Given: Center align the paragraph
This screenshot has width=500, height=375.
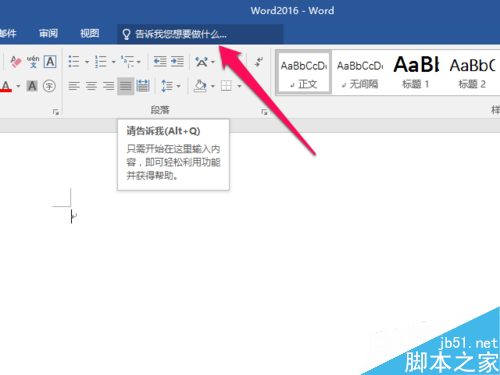Looking at the screenshot, I should (91, 86).
